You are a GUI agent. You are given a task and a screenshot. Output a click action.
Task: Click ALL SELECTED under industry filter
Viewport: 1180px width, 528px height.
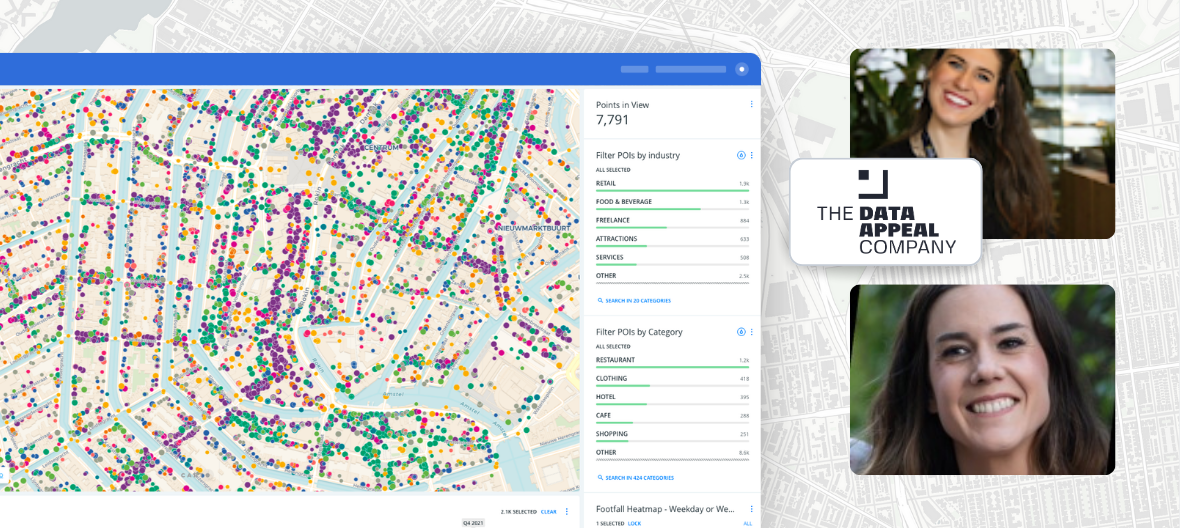coord(613,170)
